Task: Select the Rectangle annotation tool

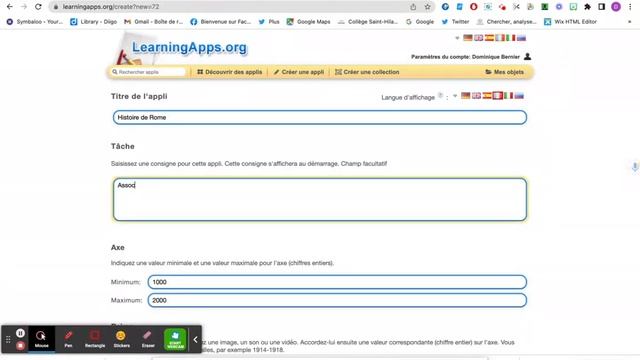Action: (95, 339)
